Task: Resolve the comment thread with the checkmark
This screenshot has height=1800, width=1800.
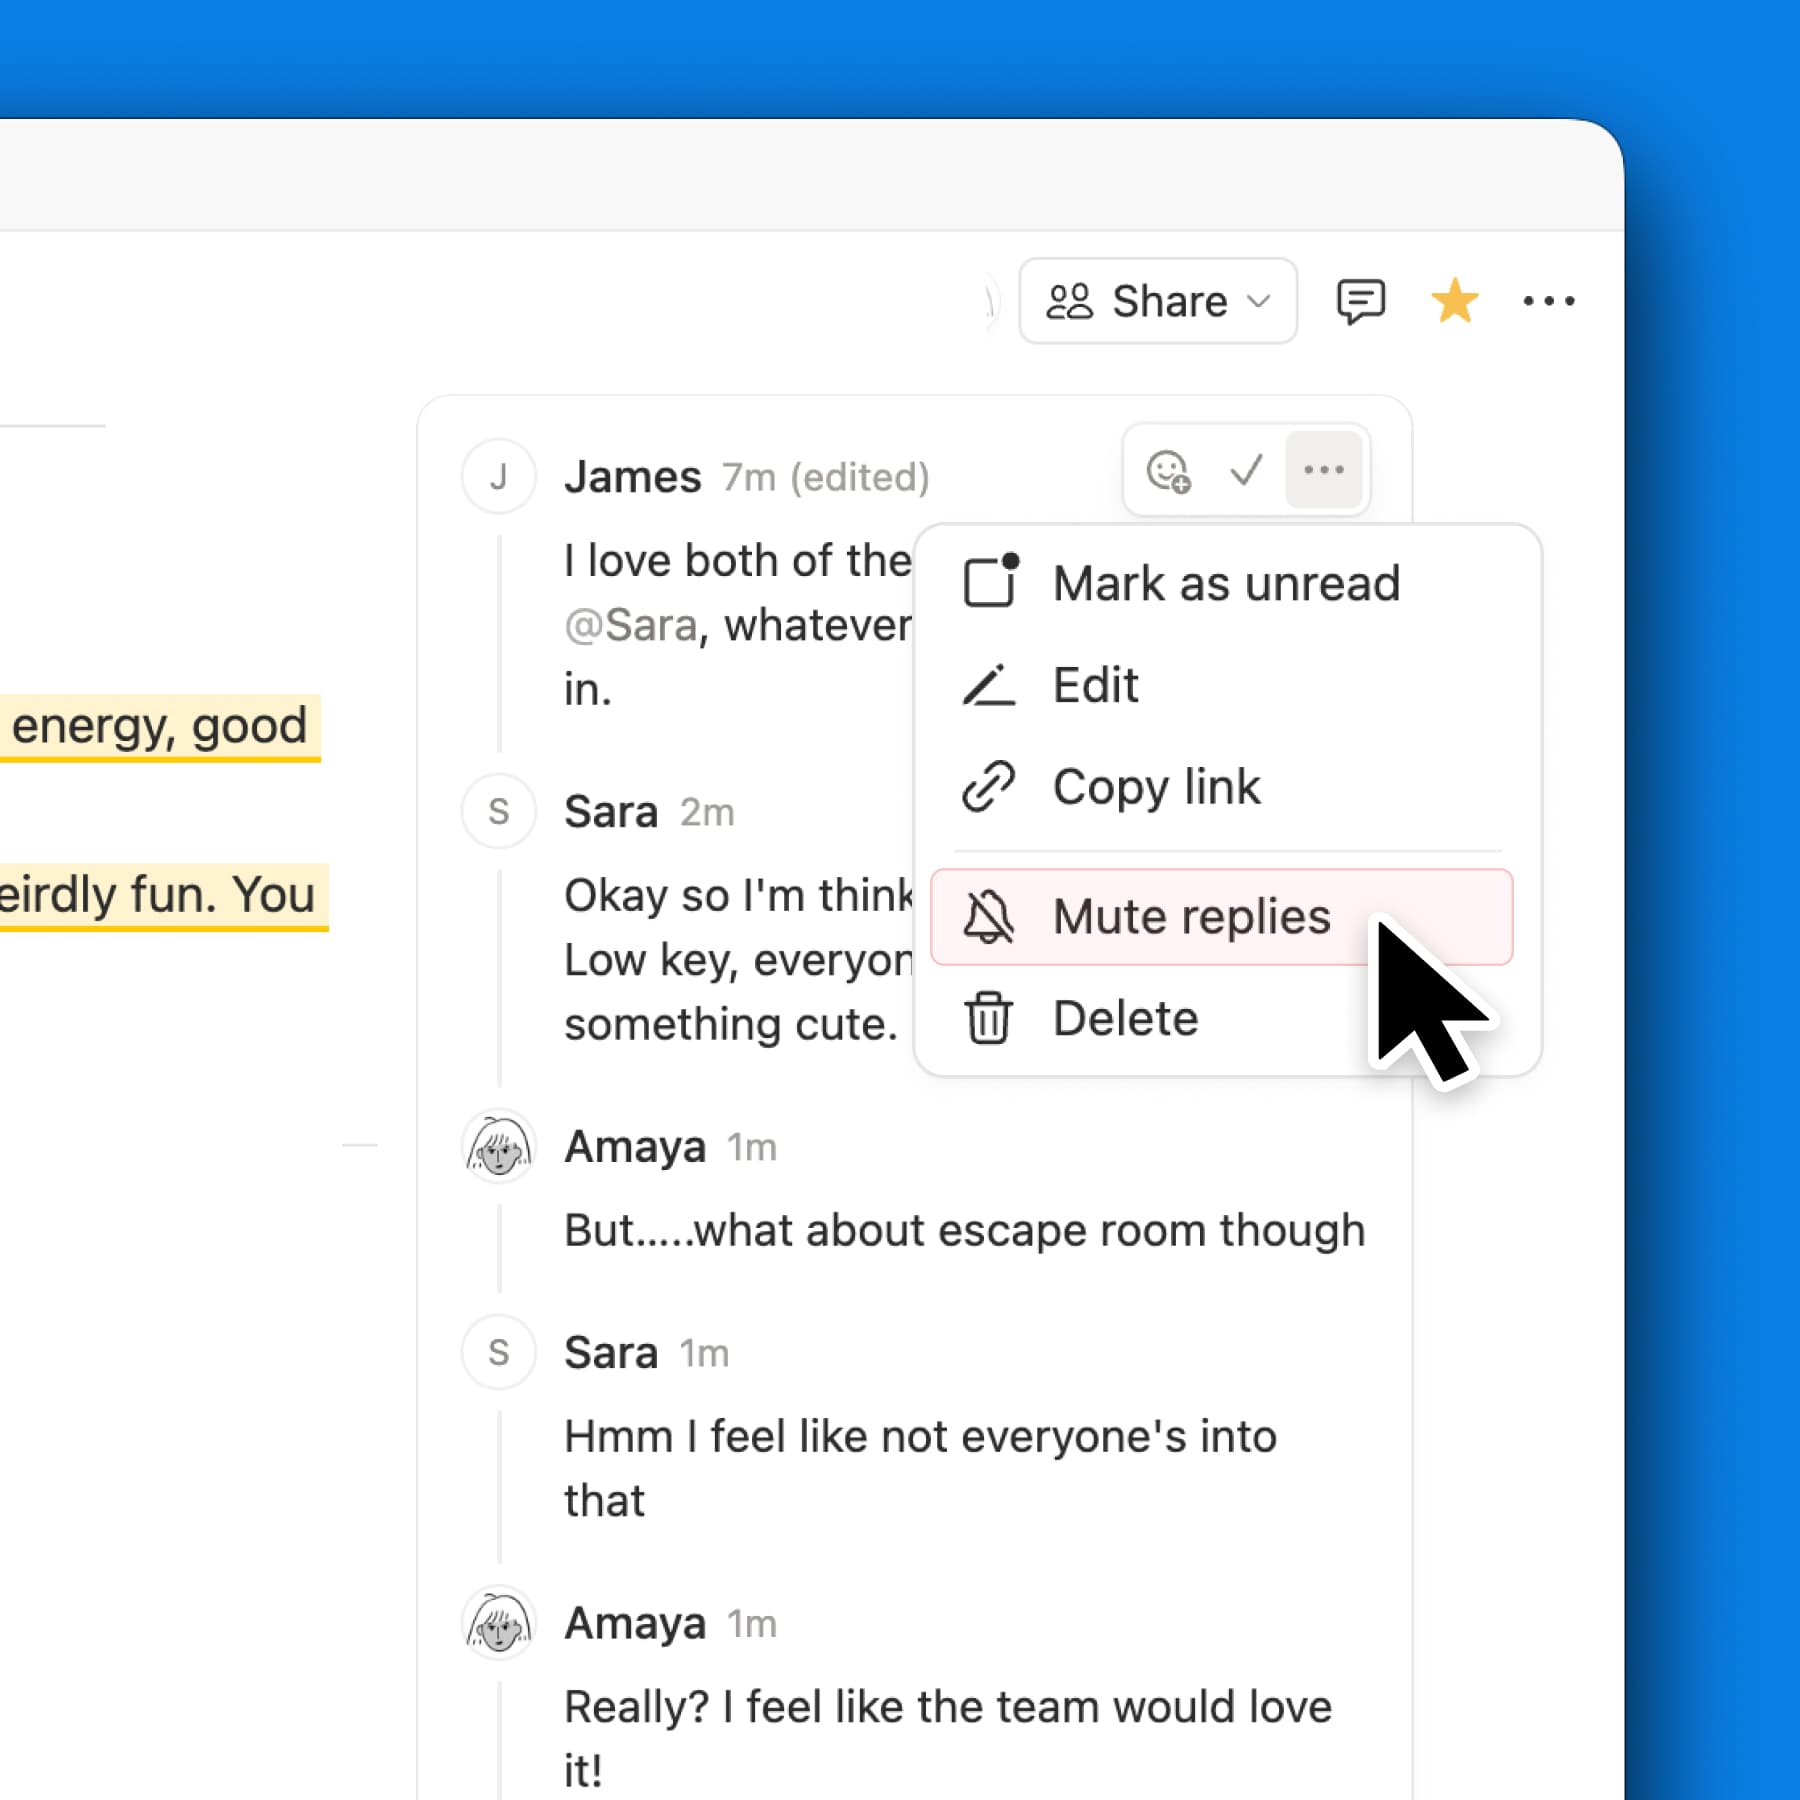Action: tap(1246, 471)
